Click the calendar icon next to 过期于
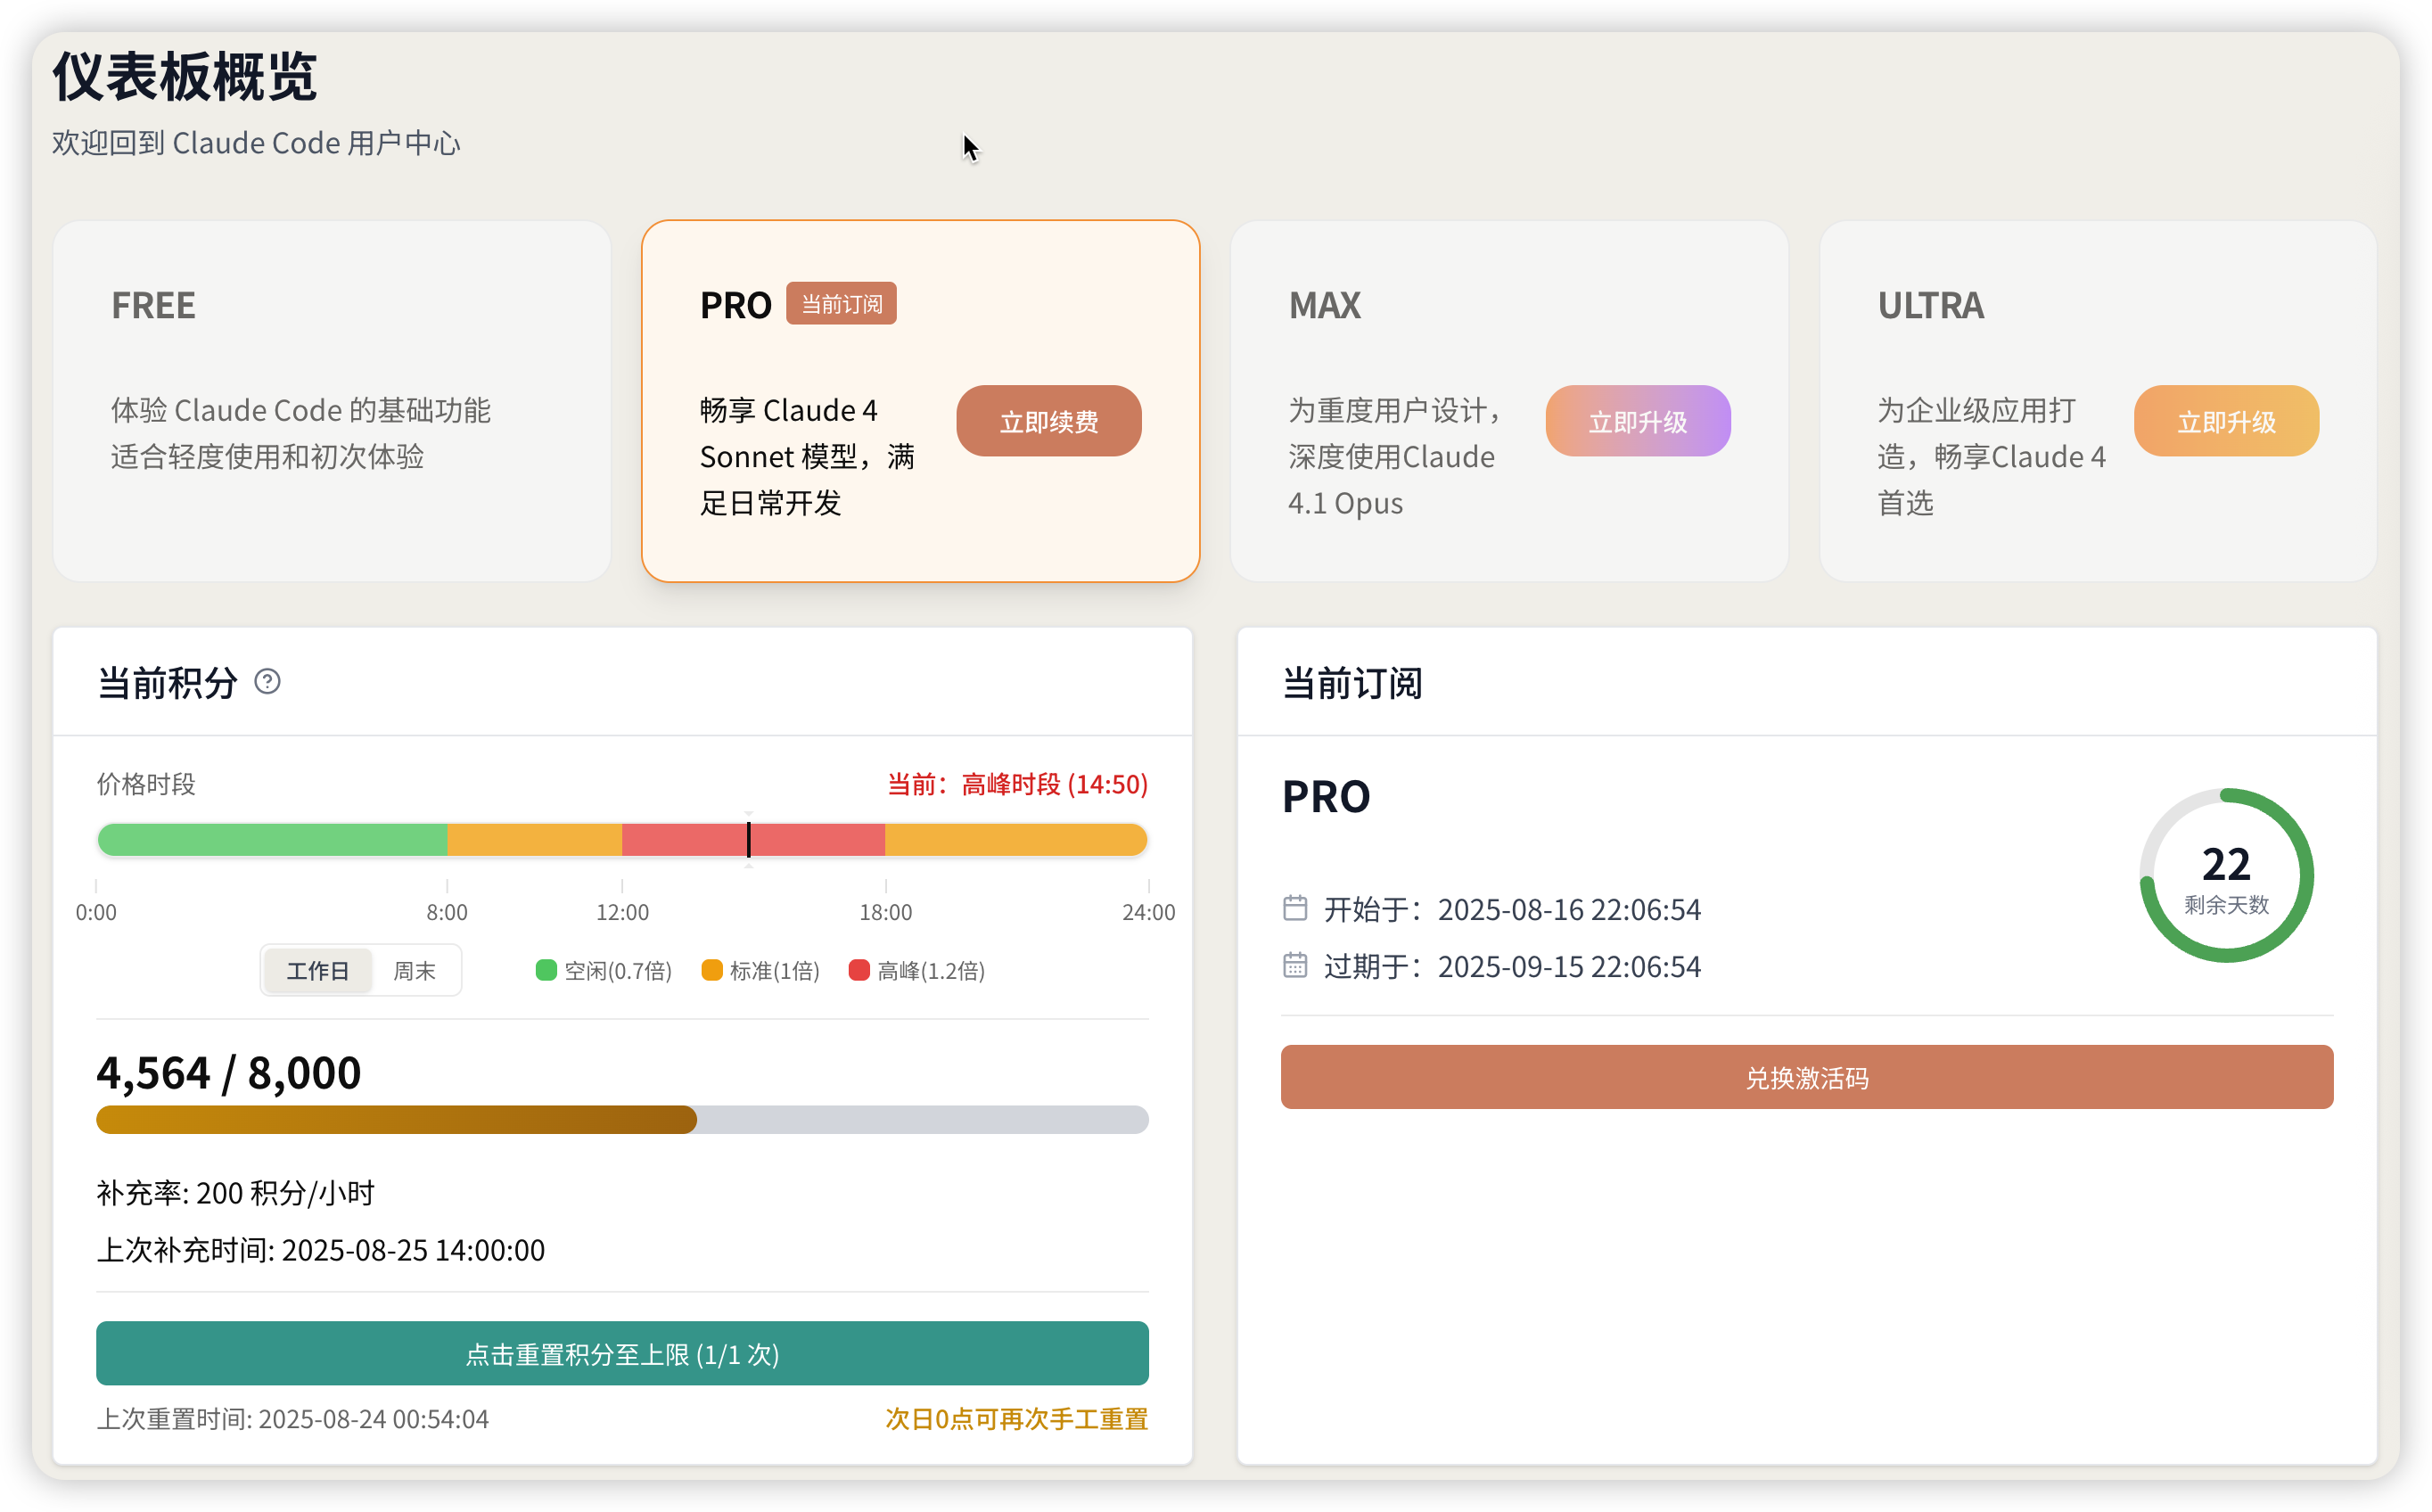This screenshot has height=1512, width=2432. 1295,965
